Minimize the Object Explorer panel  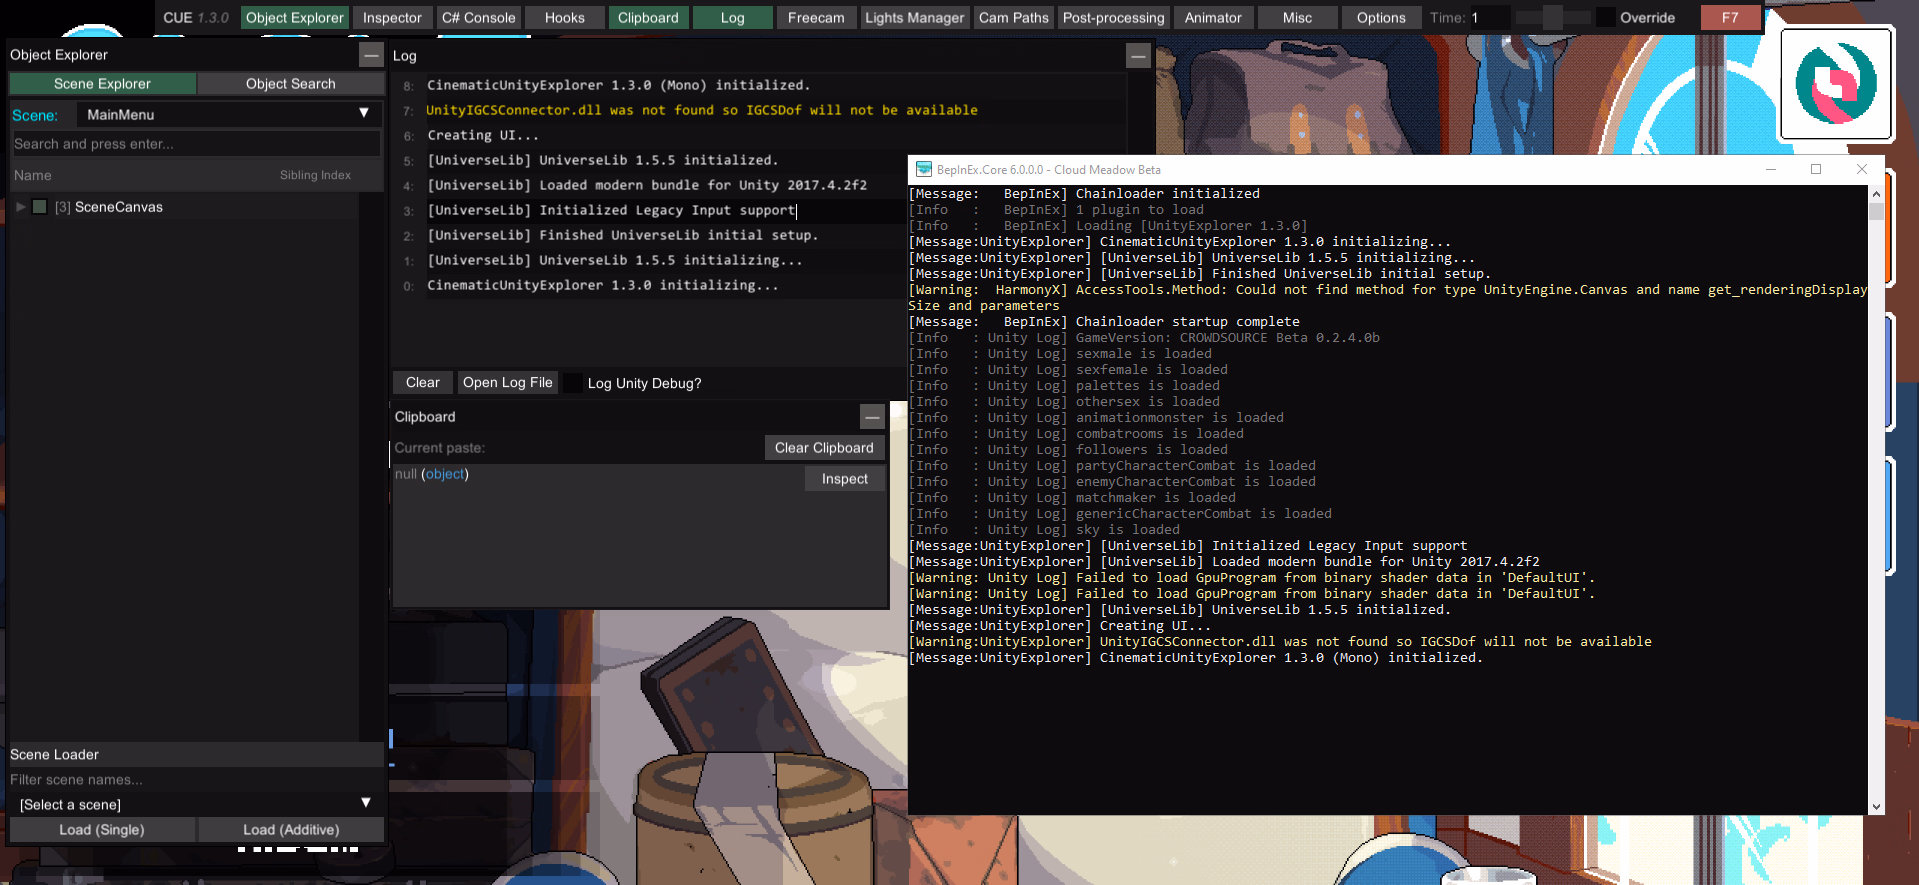pyautogui.click(x=371, y=56)
